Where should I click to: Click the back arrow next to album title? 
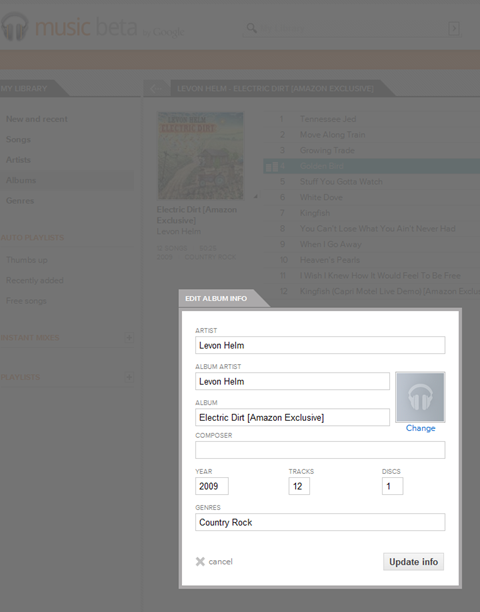point(156,89)
